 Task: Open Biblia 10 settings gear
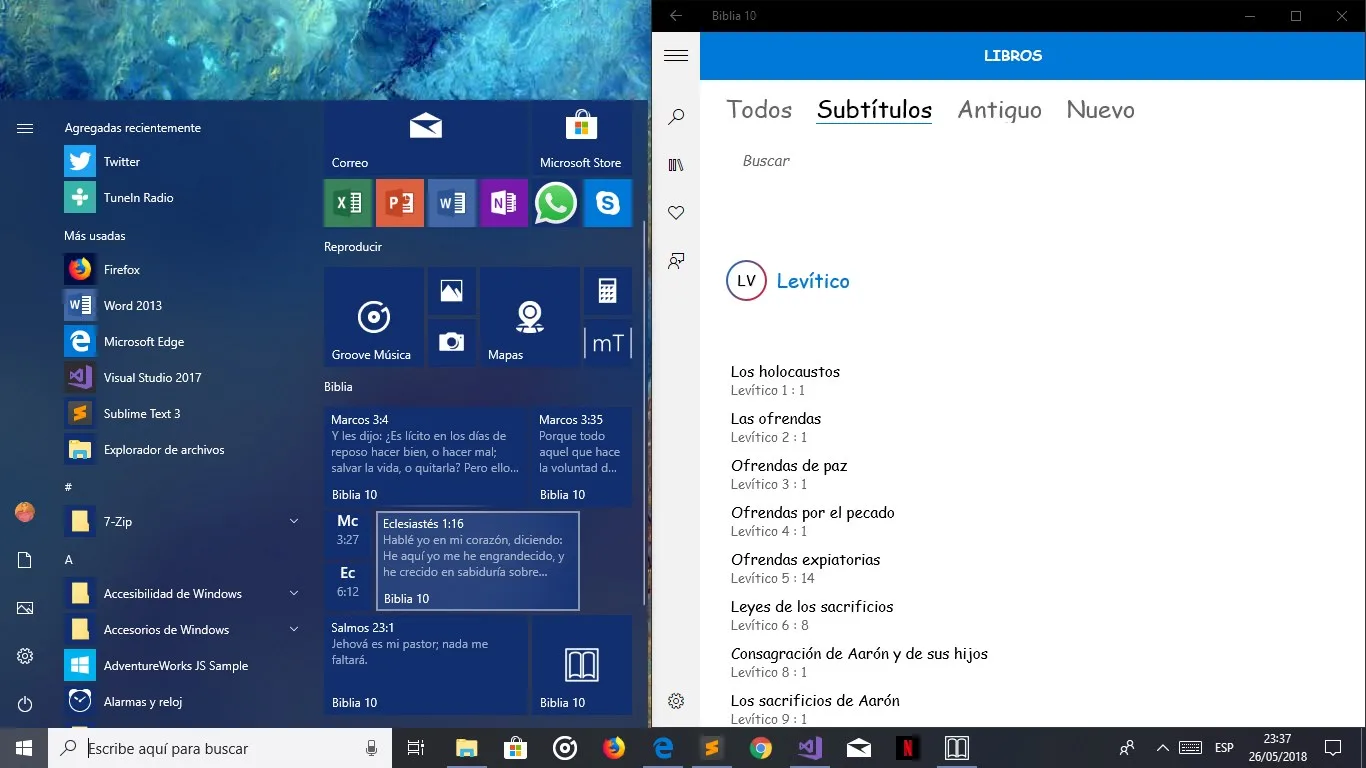coord(676,701)
